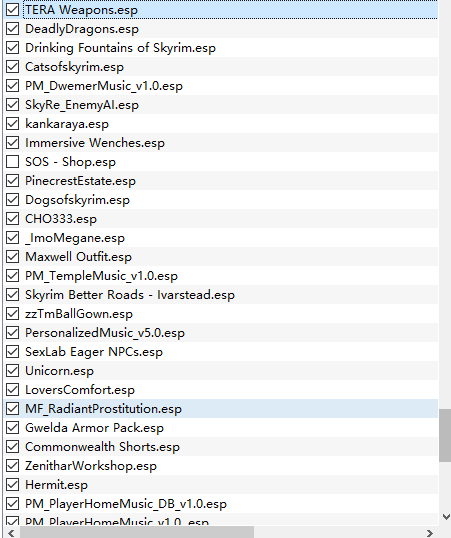Select kankaraya.esp list entry

[x=67, y=124]
